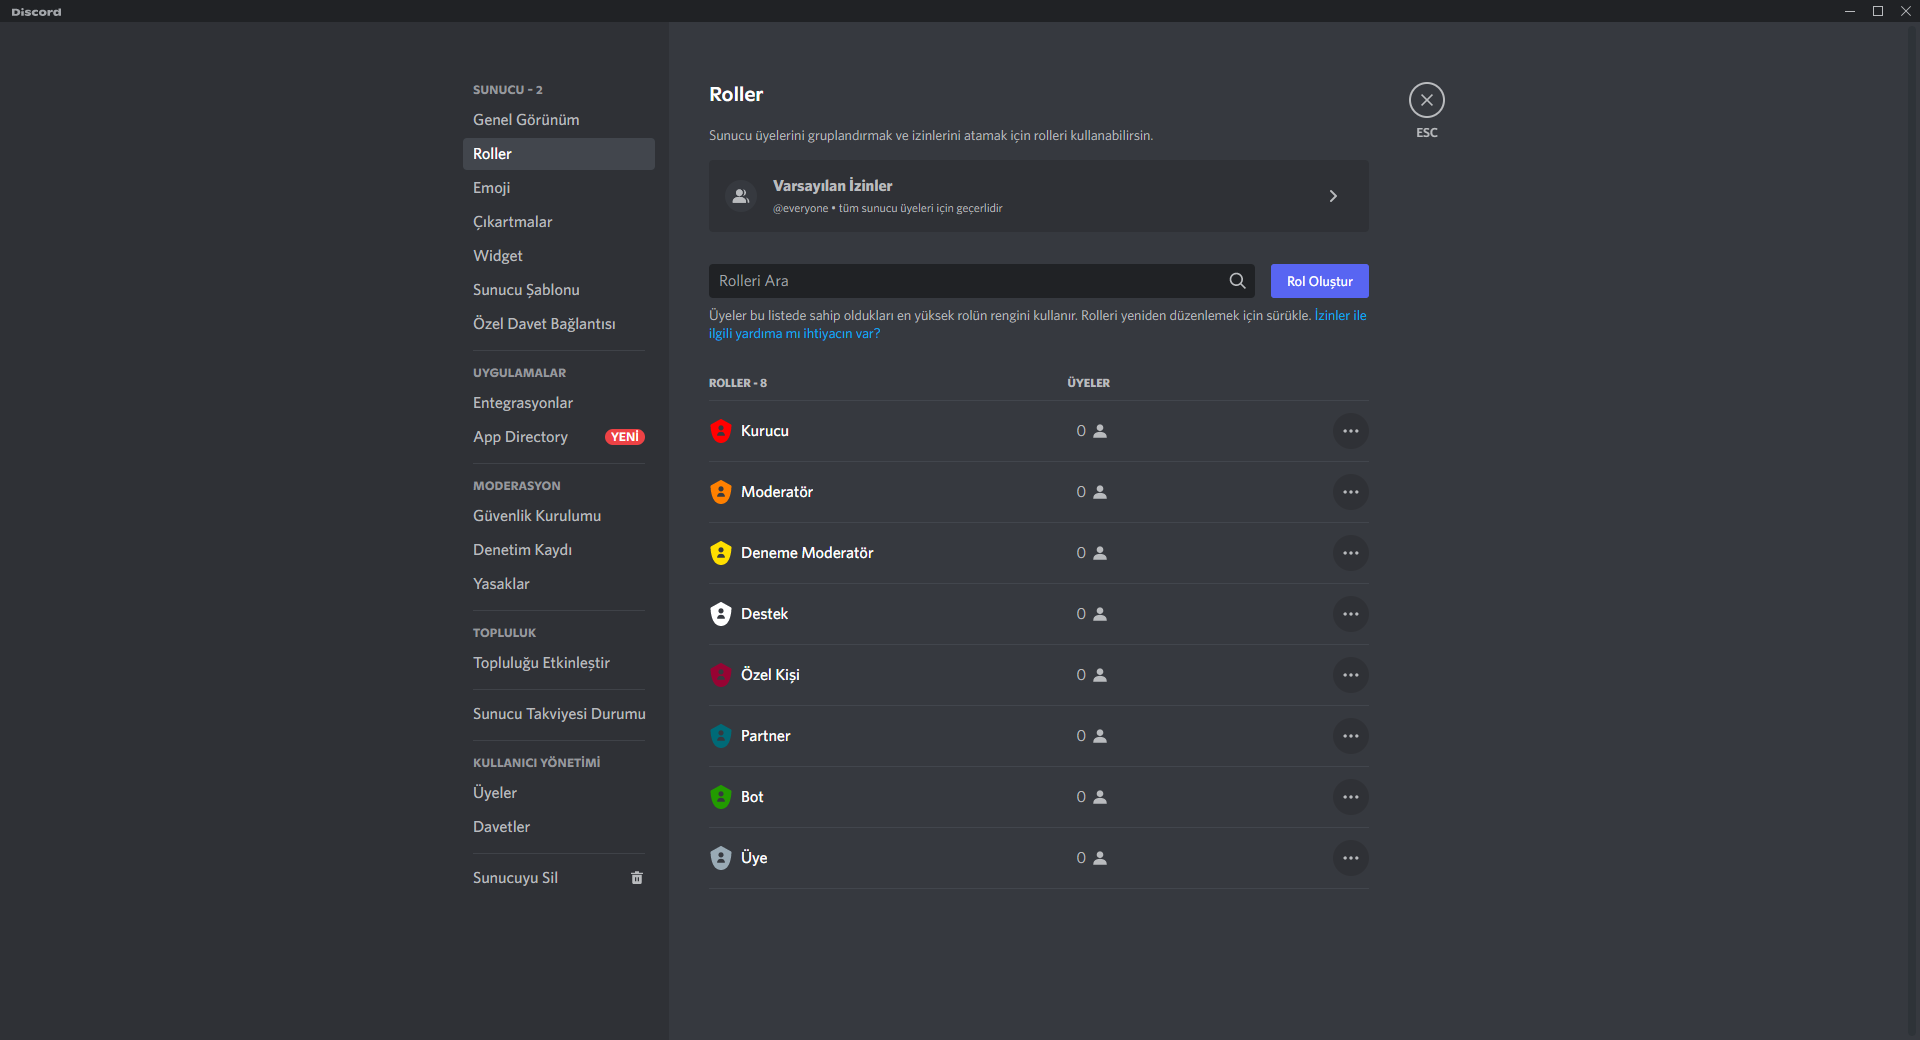This screenshot has width=1920, height=1040.
Task: Click the member count icon for Destek
Action: coord(1100,614)
